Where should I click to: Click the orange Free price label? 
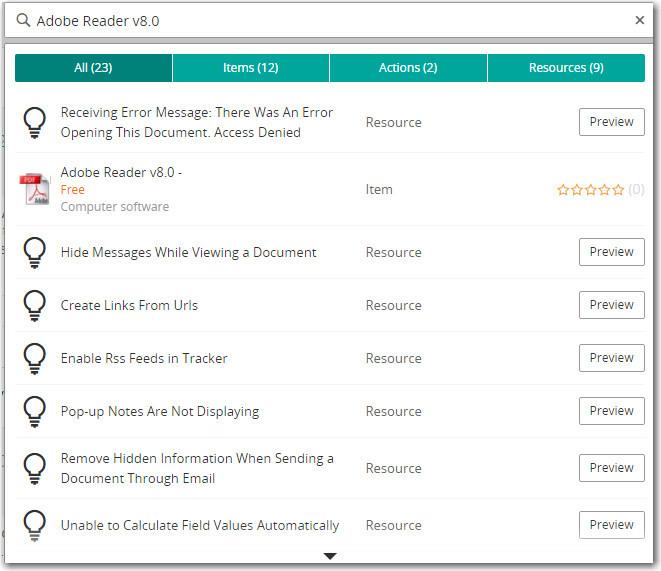[73, 190]
